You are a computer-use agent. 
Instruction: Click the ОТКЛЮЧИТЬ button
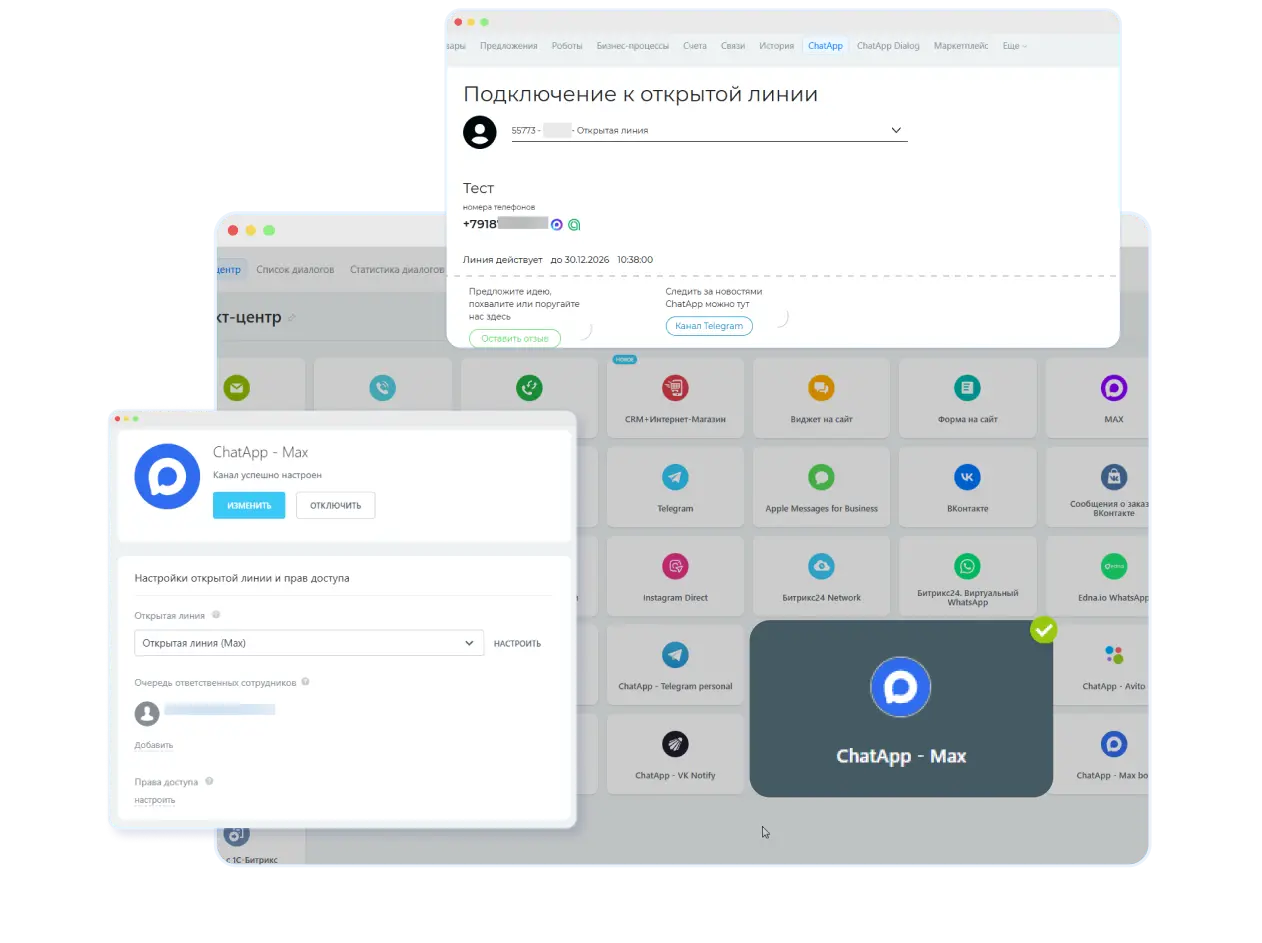click(x=335, y=506)
